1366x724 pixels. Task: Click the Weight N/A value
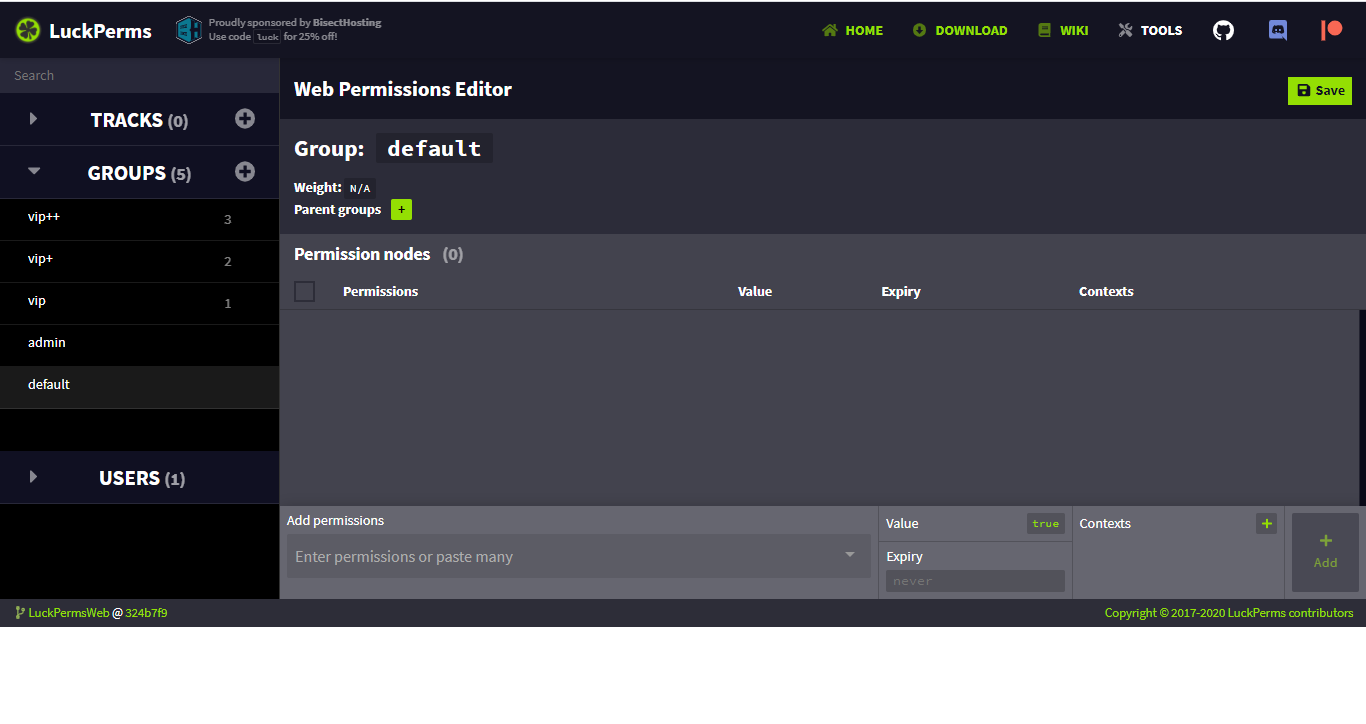point(360,188)
